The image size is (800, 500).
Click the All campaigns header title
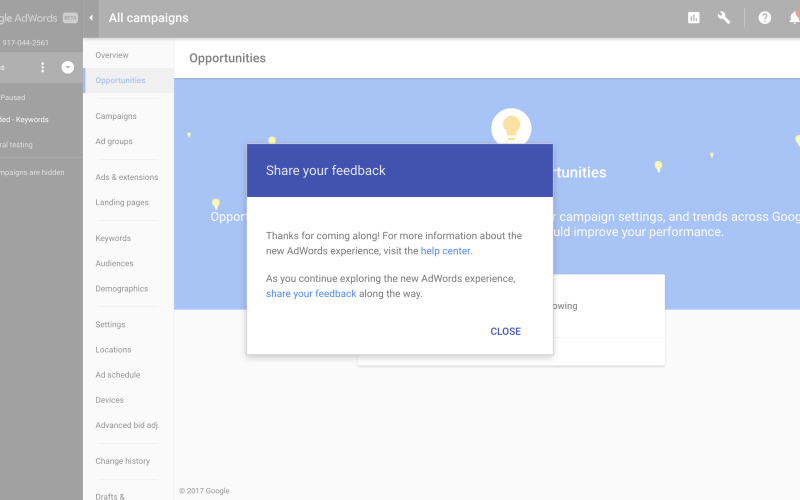148,18
